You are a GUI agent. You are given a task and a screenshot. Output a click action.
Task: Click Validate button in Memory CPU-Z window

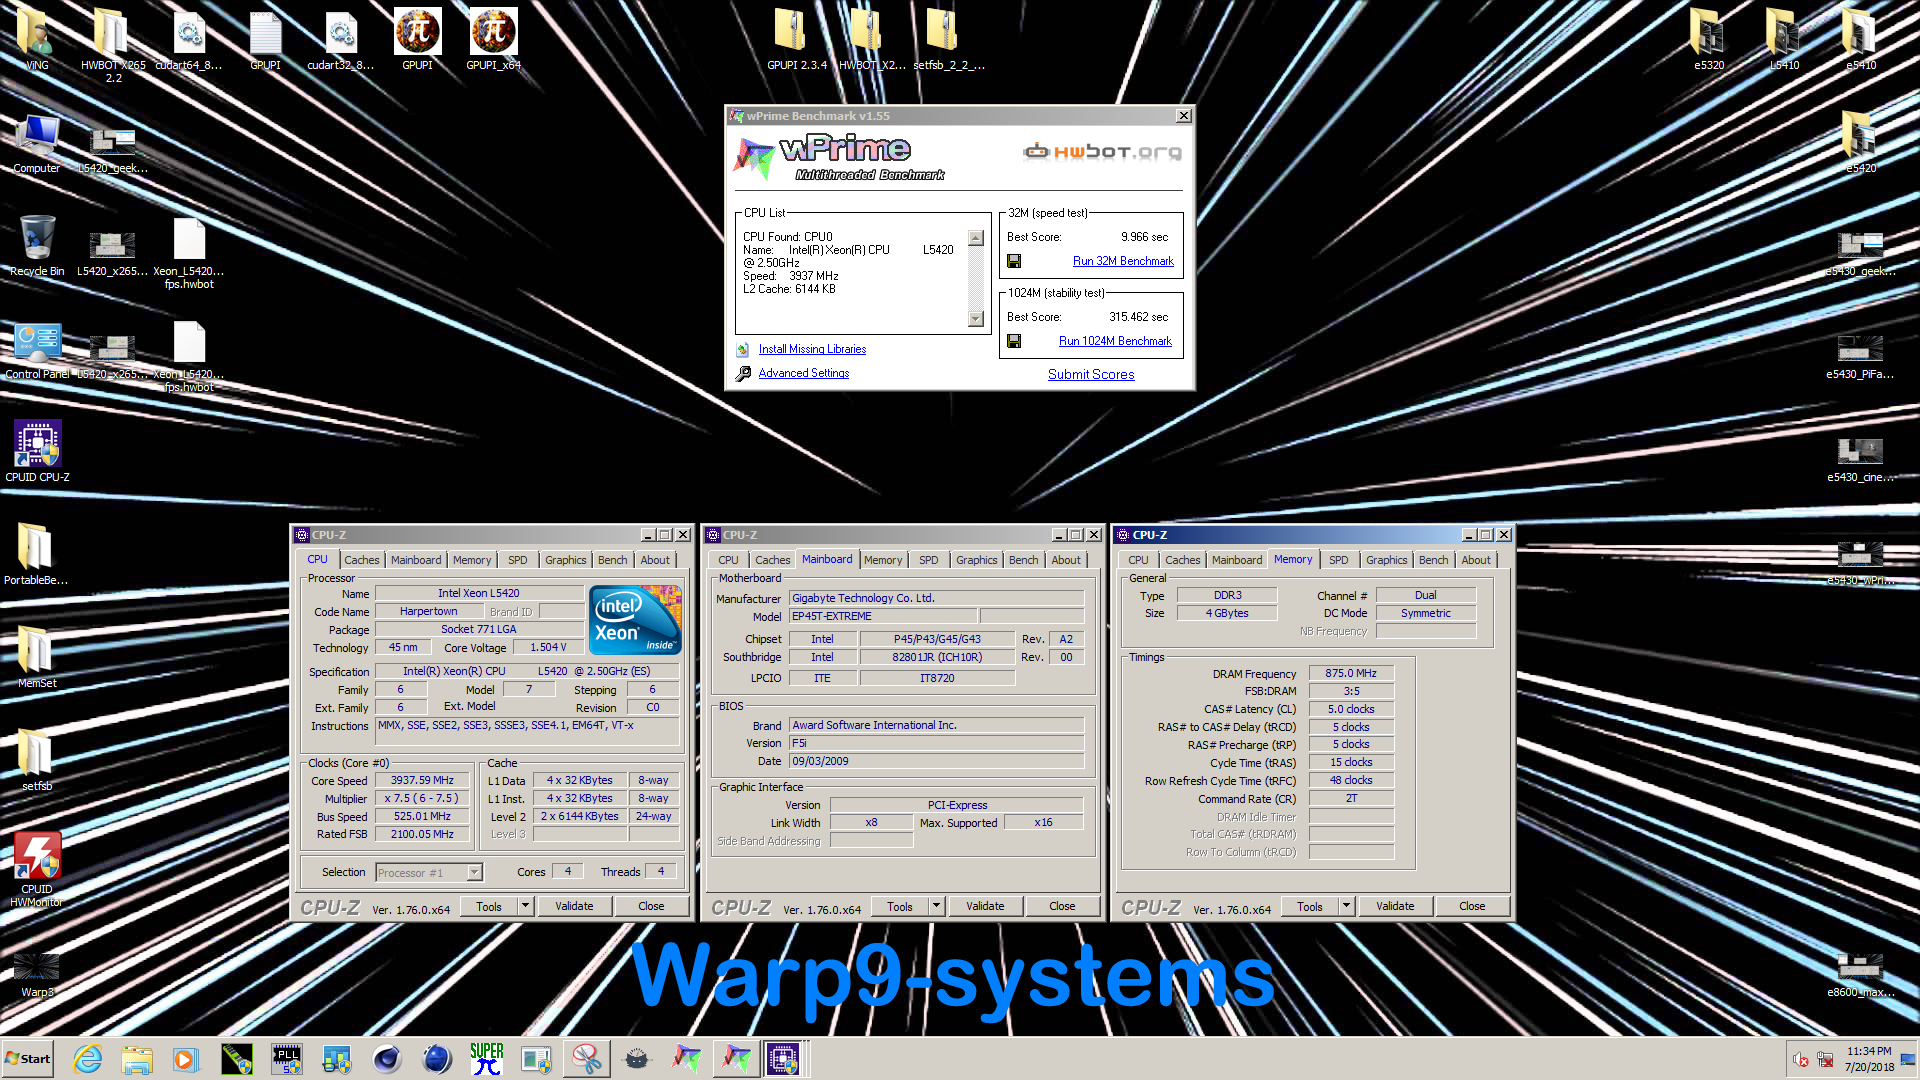coord(1395,907)
